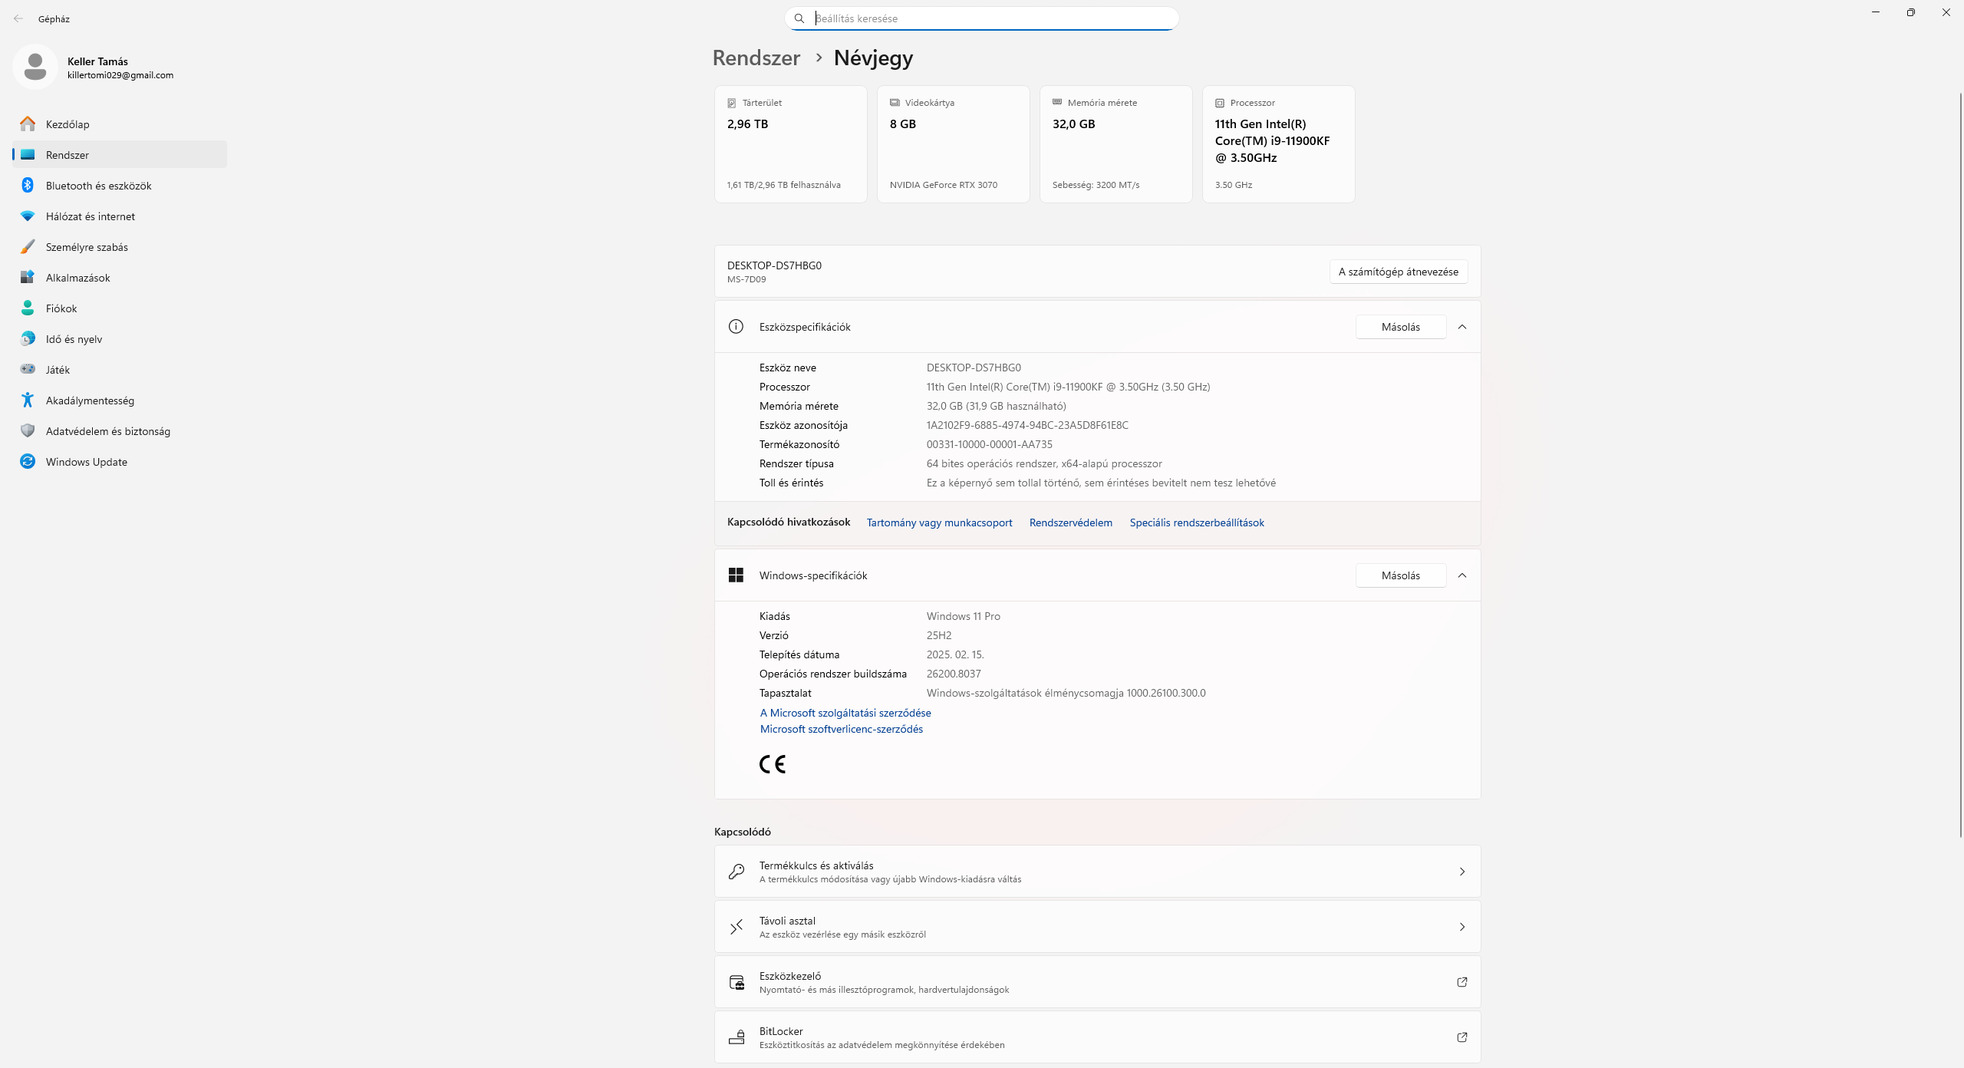Viewport: 1964px width, 1068px height.
Task: Click the Adatvédelem és biztonság shield icon
Action: coord(28,431)
